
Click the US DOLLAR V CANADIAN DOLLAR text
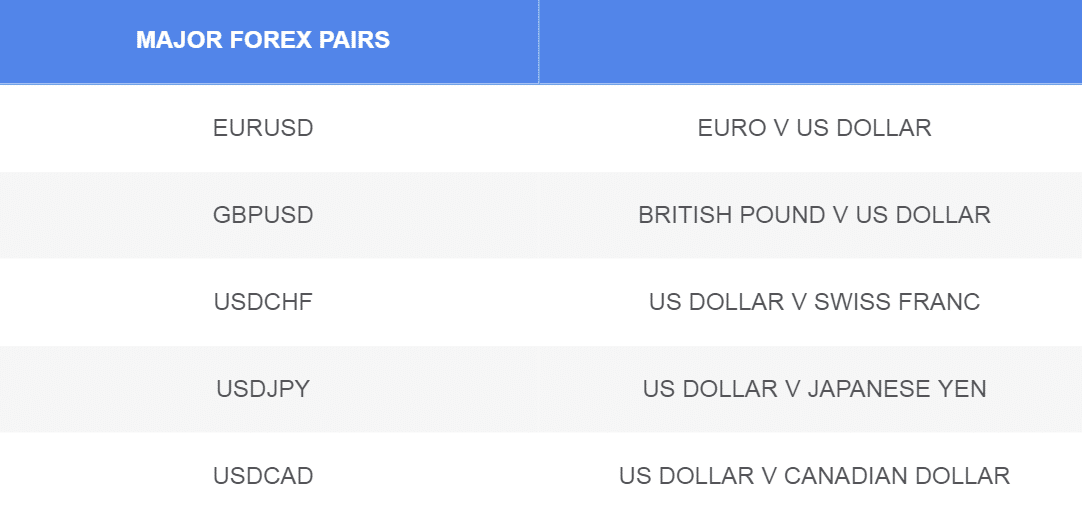(x=814, y=476)
